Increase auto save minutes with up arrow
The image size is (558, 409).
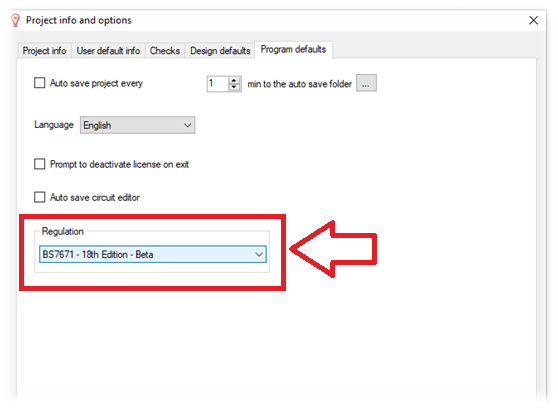(x=234, y=80)
